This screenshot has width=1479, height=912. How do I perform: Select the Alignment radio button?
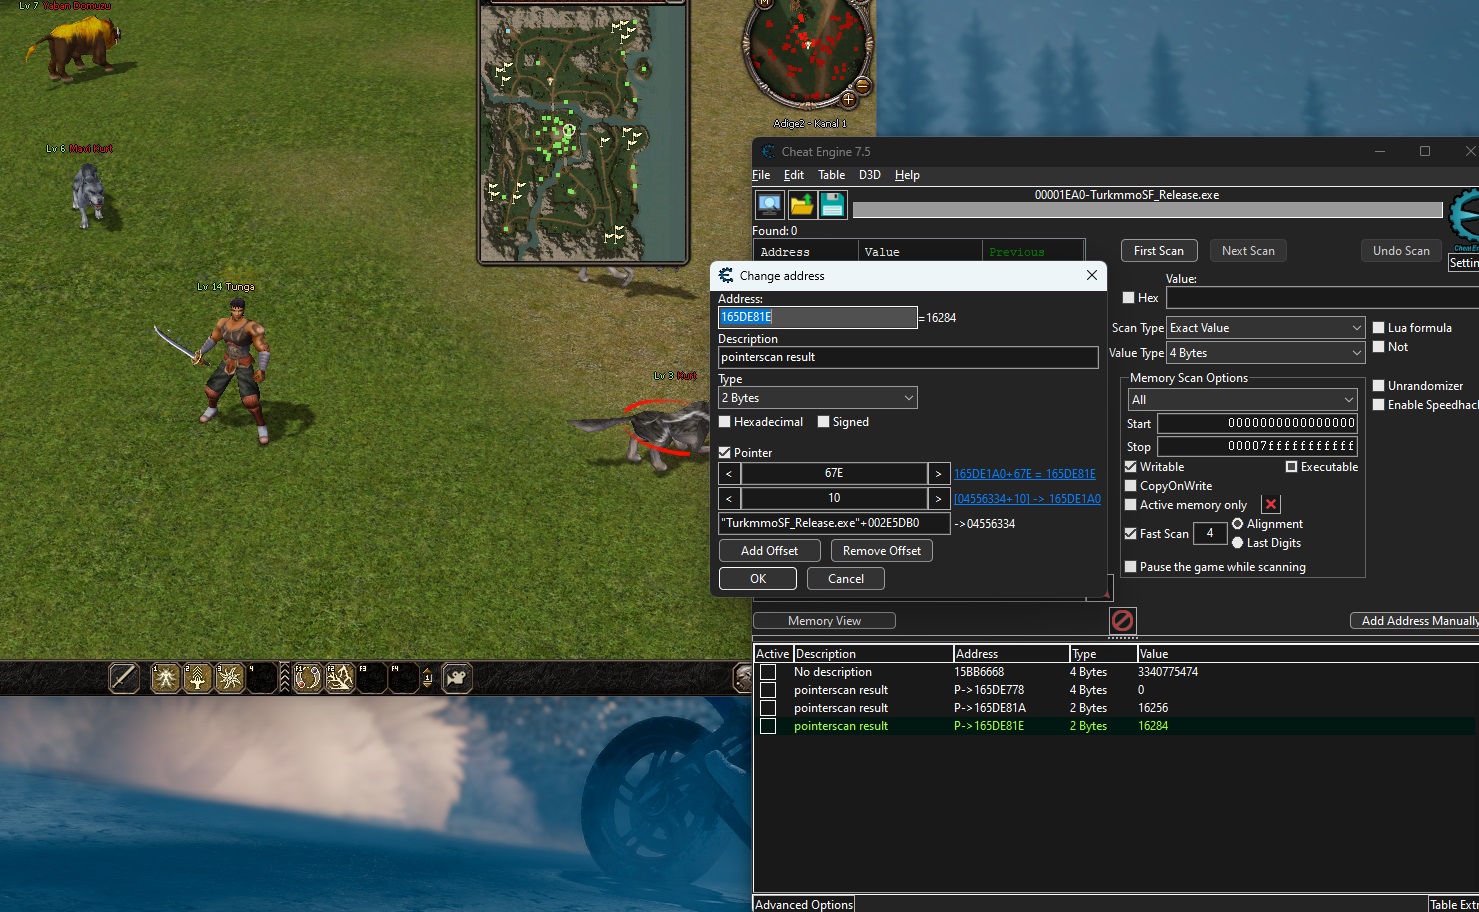coord(1238,524)
